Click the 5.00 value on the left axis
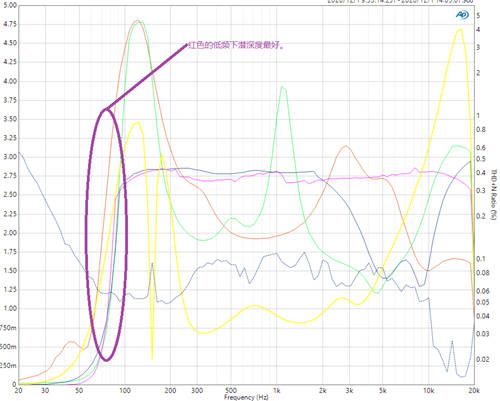 [9, 5]
